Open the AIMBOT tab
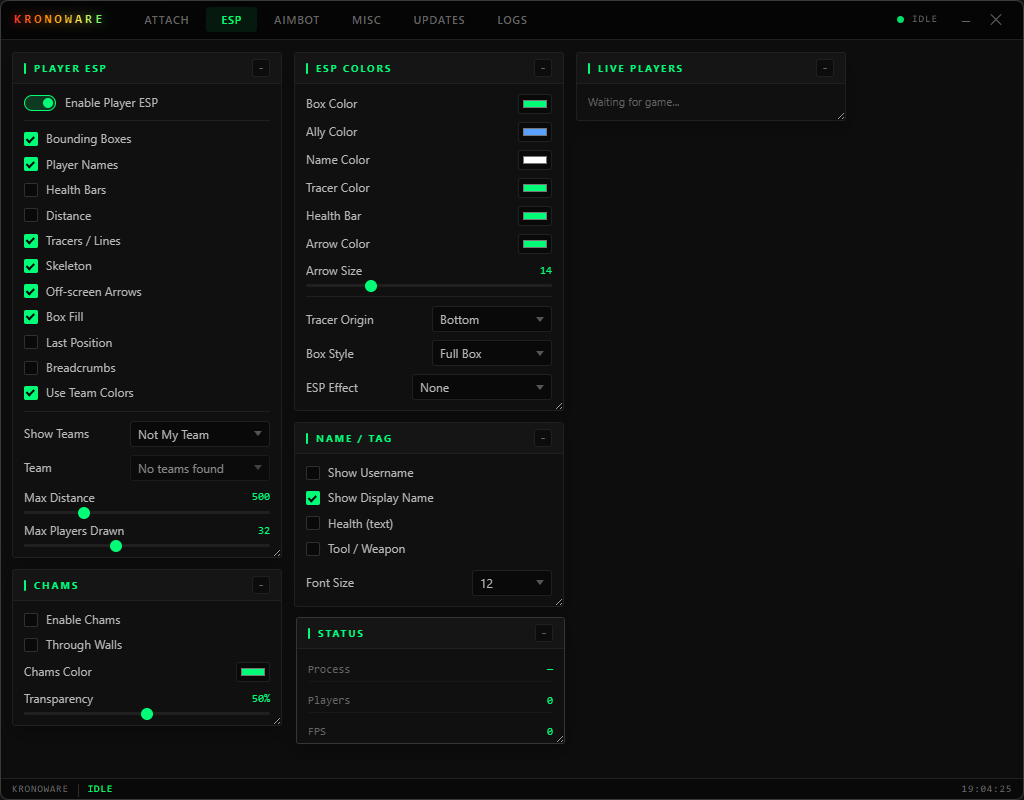The width and height of the screenshot is (1024, 800). click(296, 20)
